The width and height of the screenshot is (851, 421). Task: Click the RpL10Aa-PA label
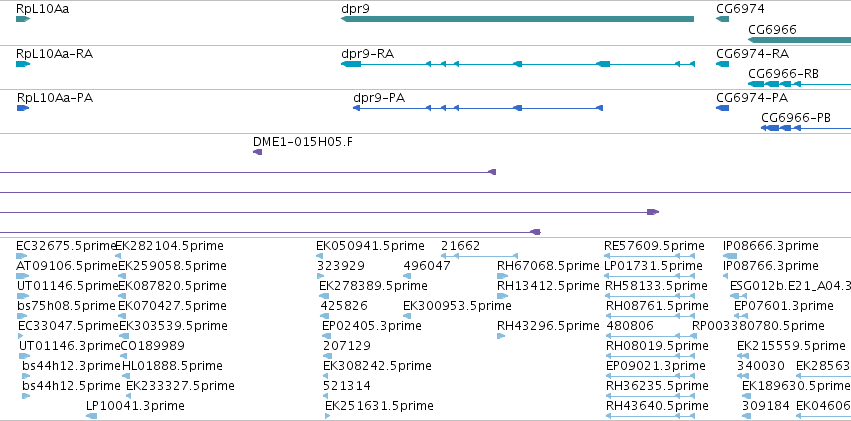pyautogui.click(x=55, y=98)
